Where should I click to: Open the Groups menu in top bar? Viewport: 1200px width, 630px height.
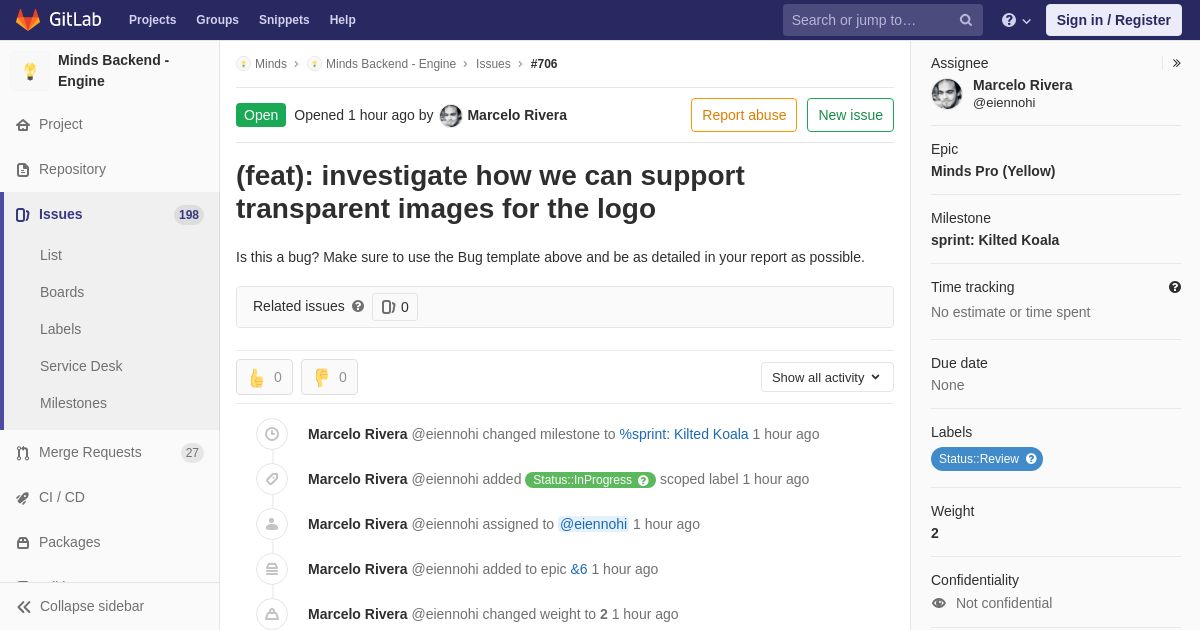tap(217, 20)
